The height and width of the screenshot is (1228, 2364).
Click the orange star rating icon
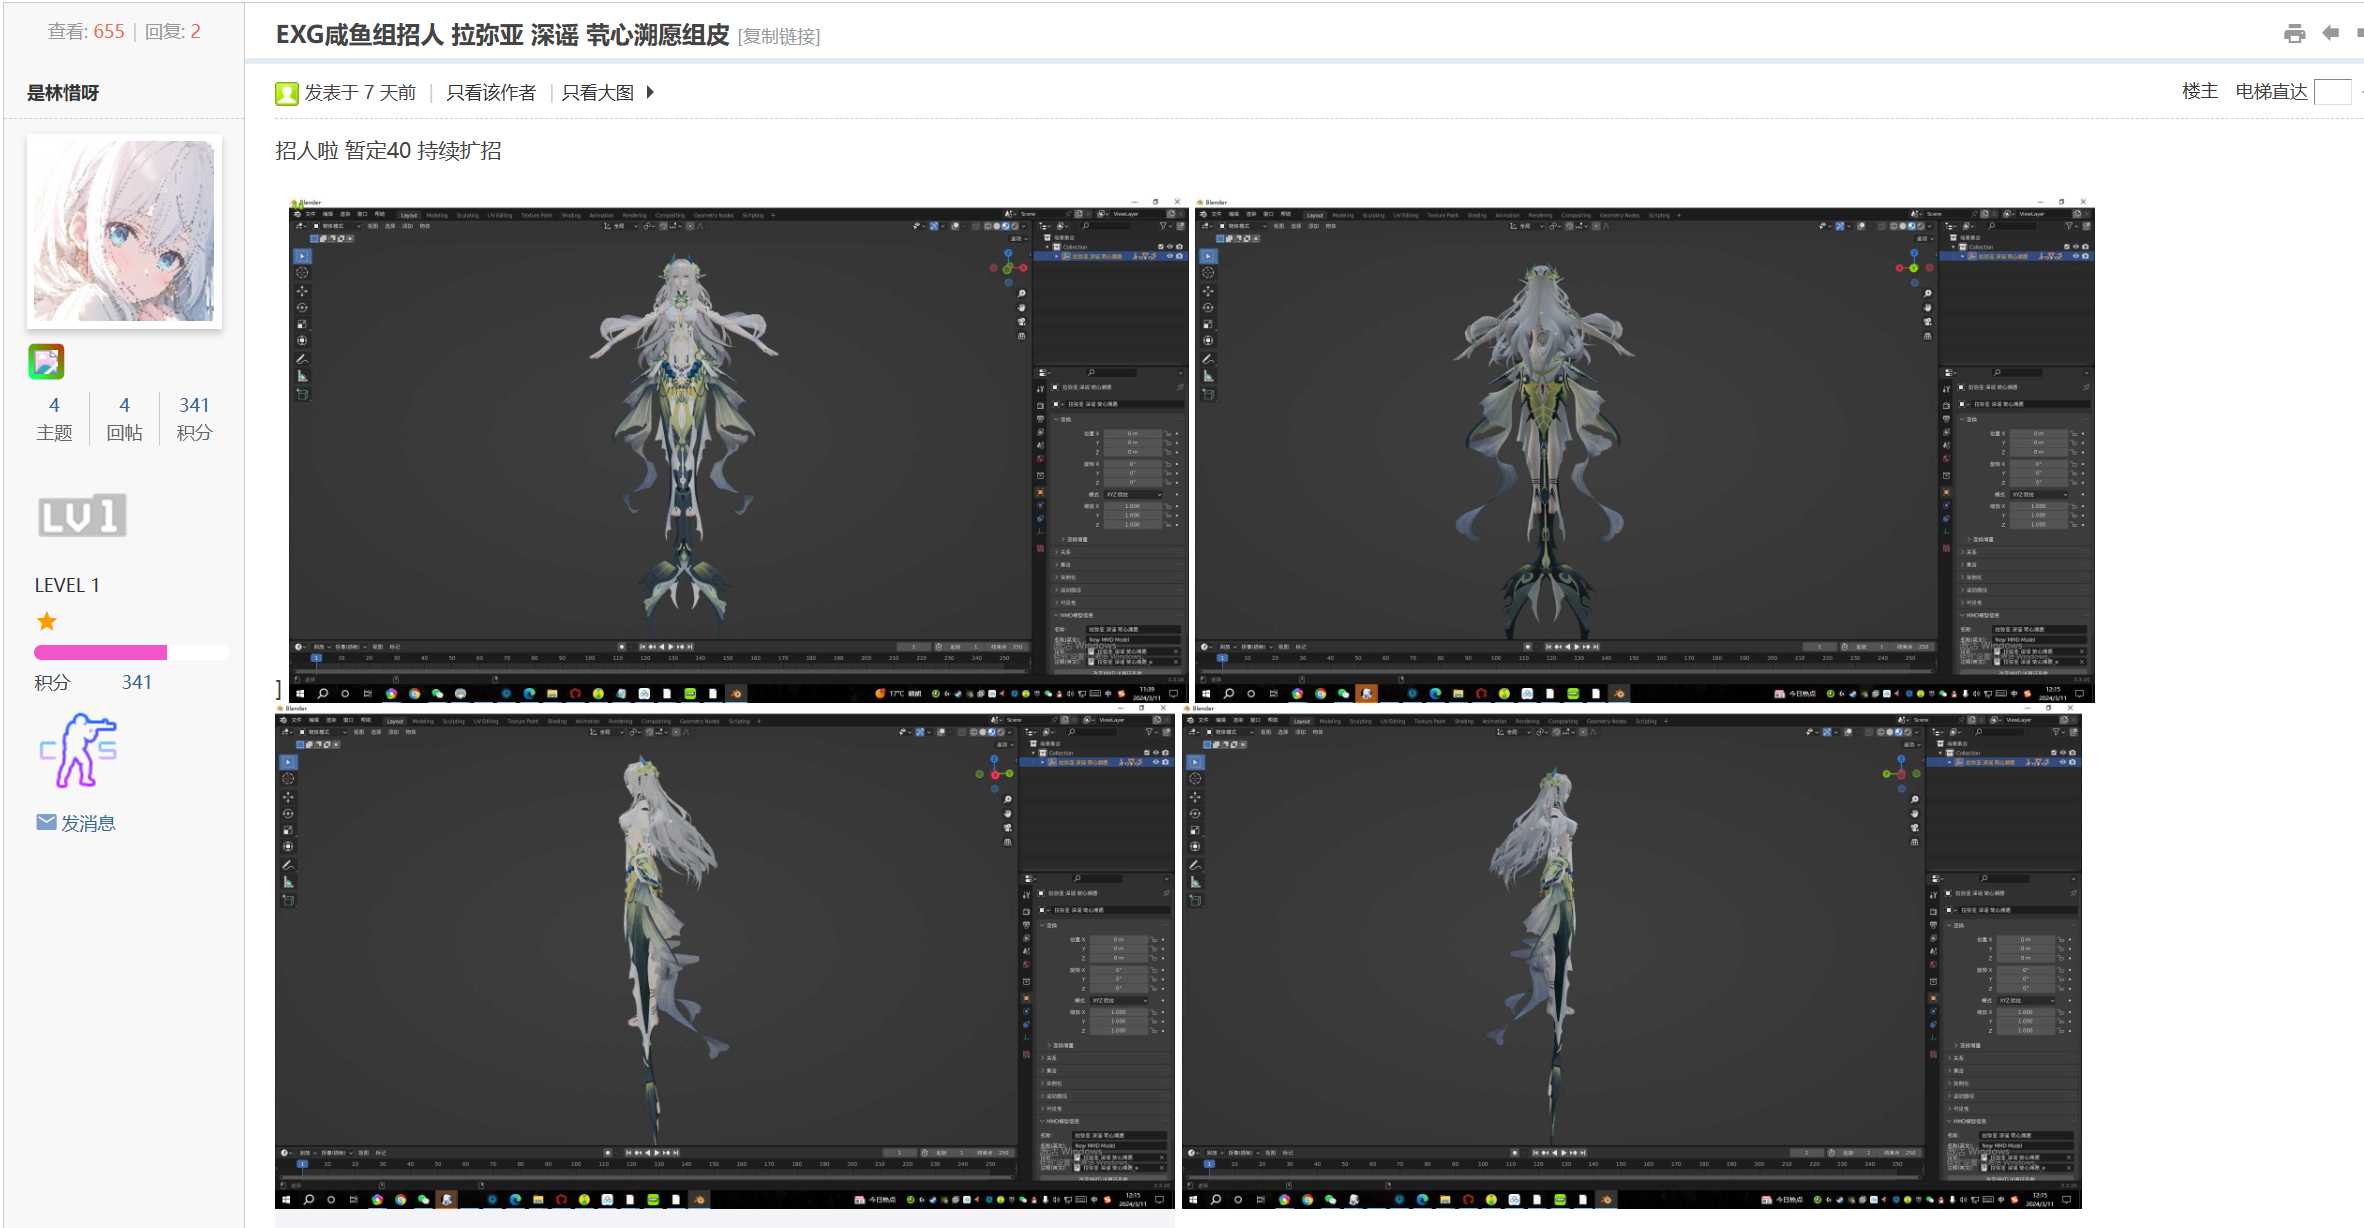[x=47, y=622]
